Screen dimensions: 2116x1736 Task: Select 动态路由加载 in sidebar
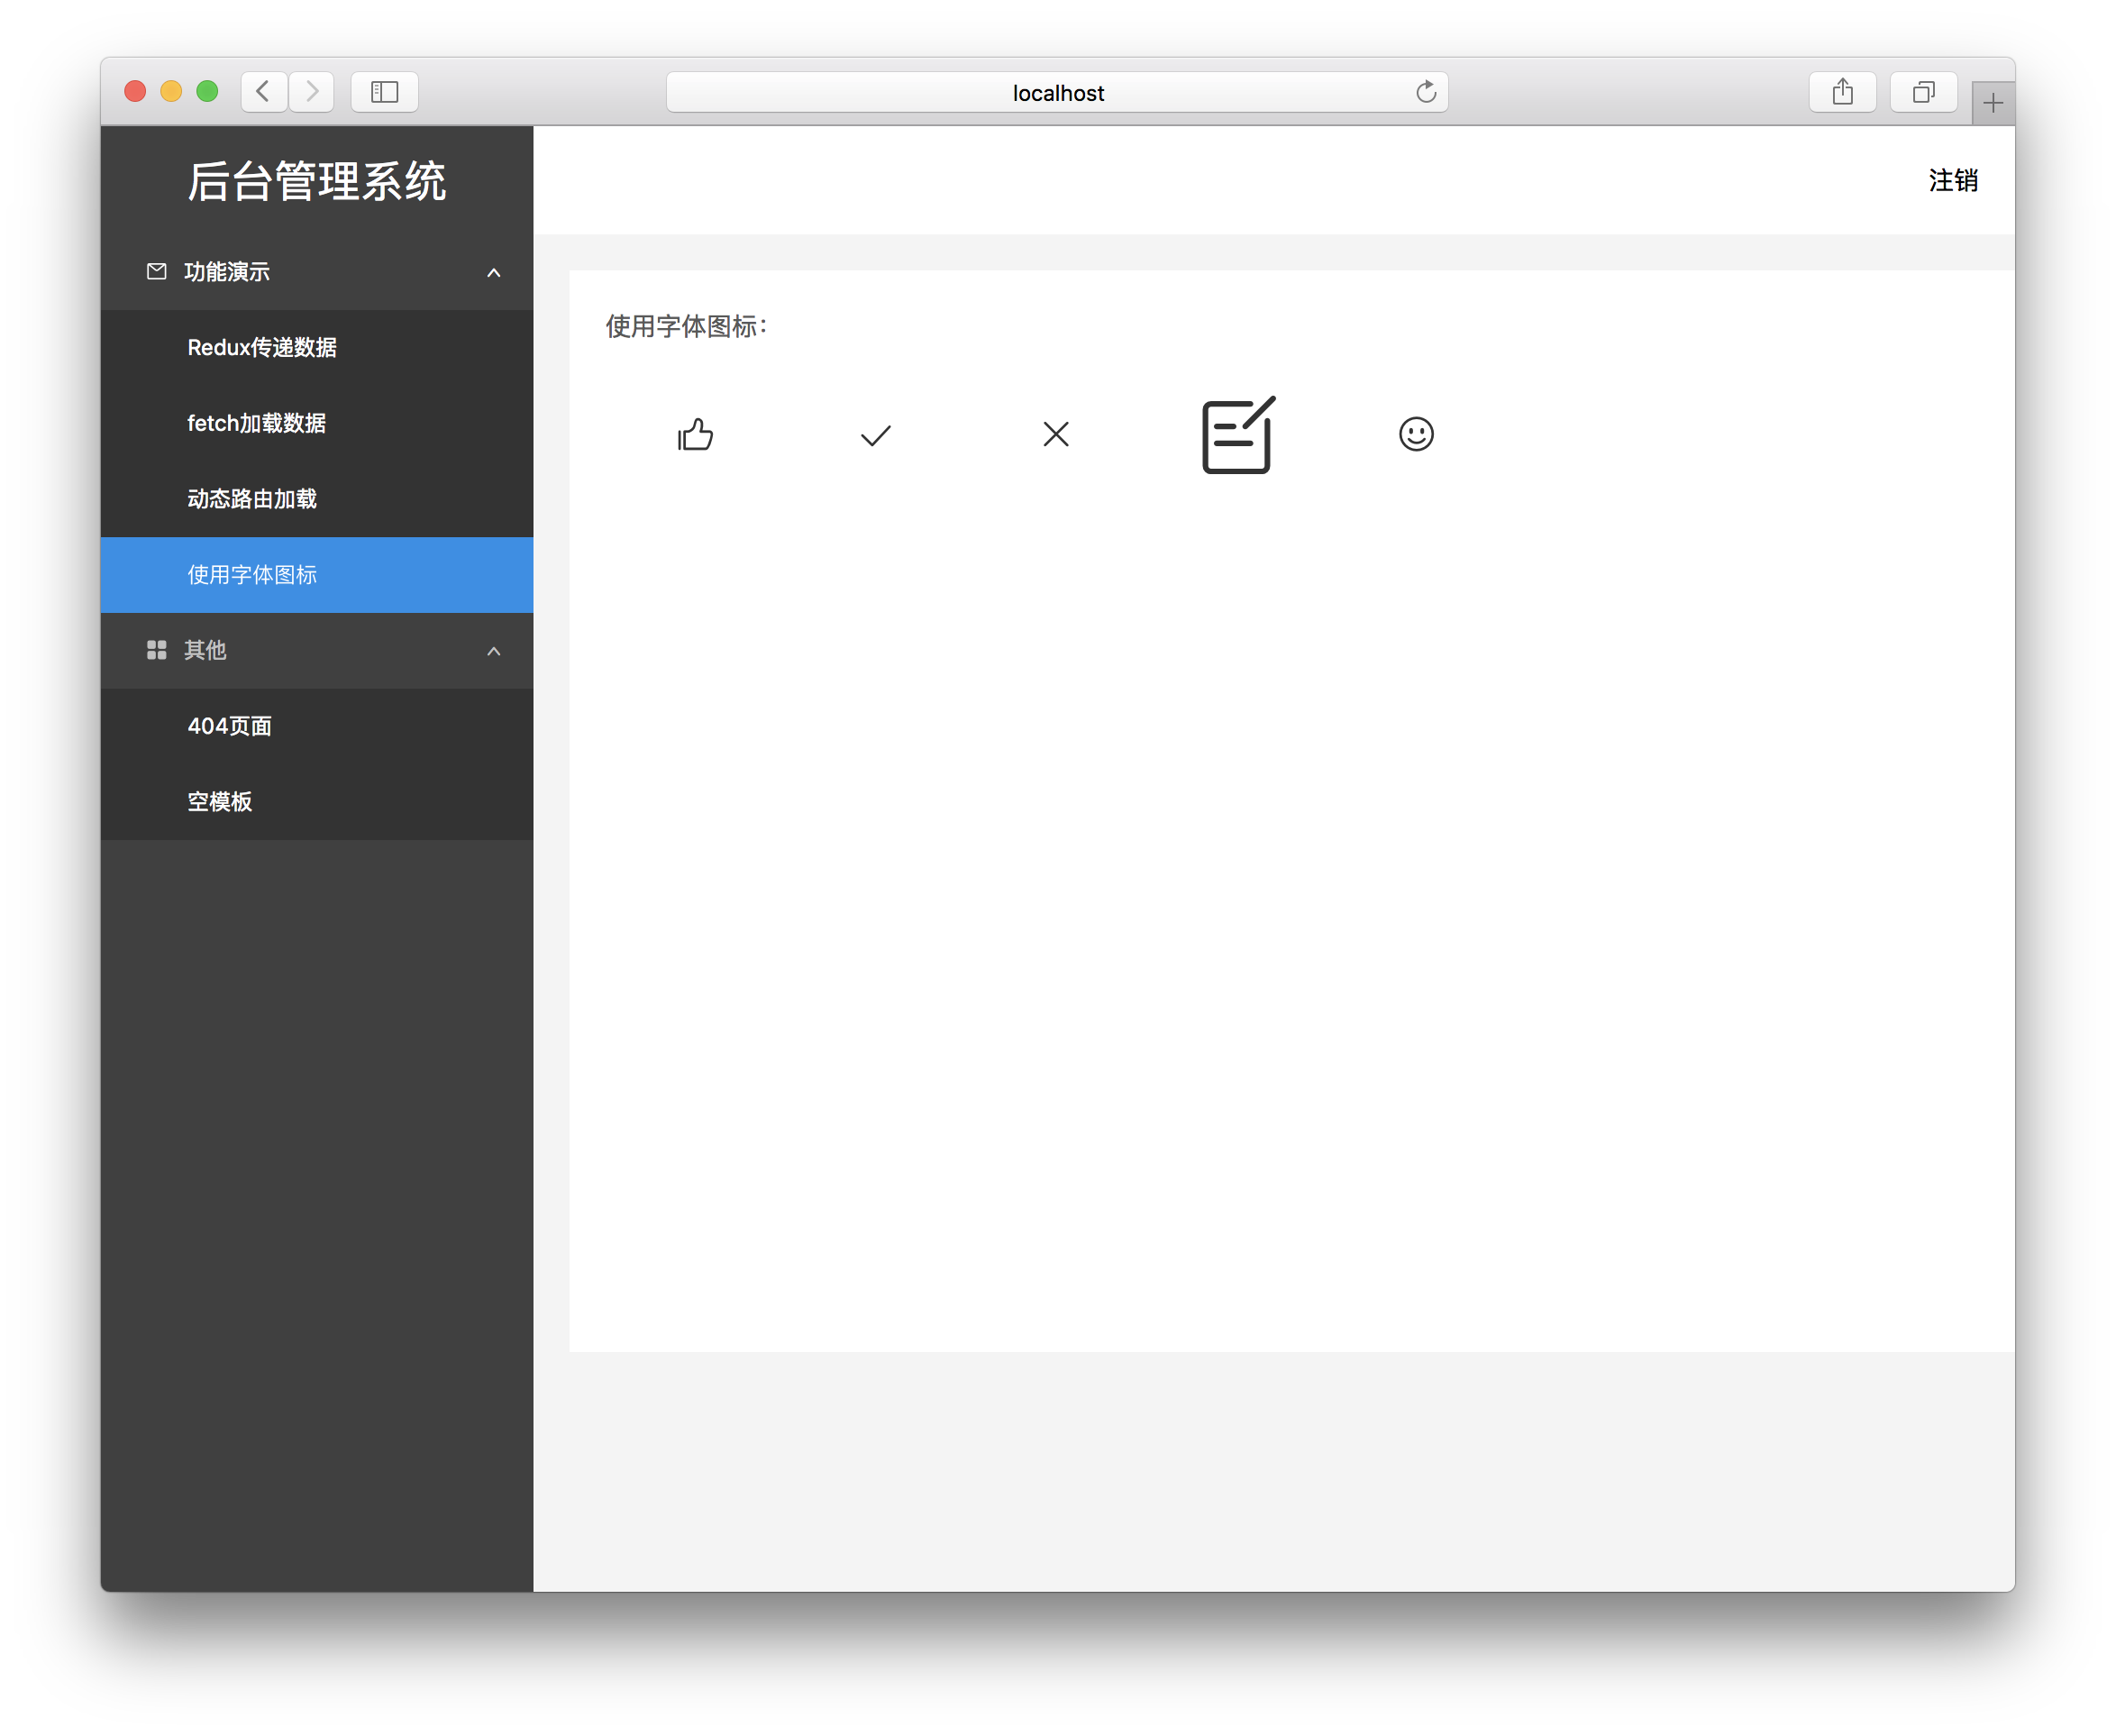(x=252, y=499)
